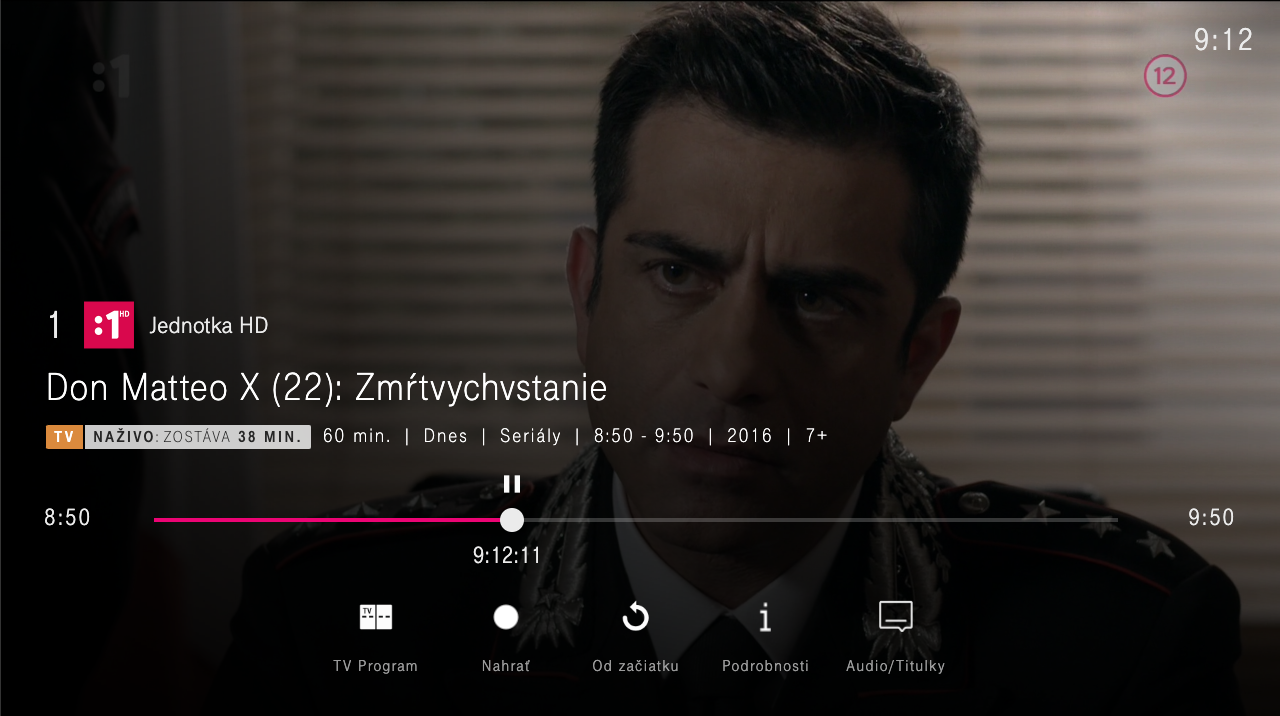
Task: Open Podrobnosti info icon
Action: (x=765, y=618)
